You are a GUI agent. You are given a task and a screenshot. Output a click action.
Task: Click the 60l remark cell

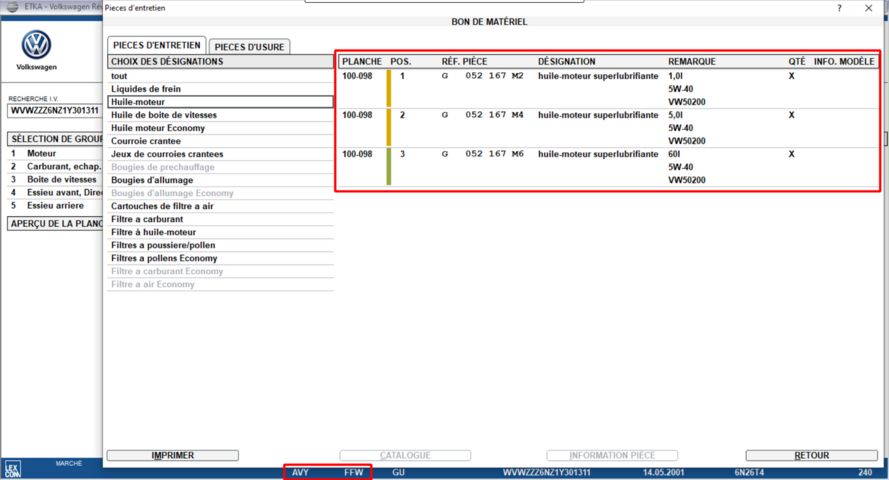click(674, 154)
